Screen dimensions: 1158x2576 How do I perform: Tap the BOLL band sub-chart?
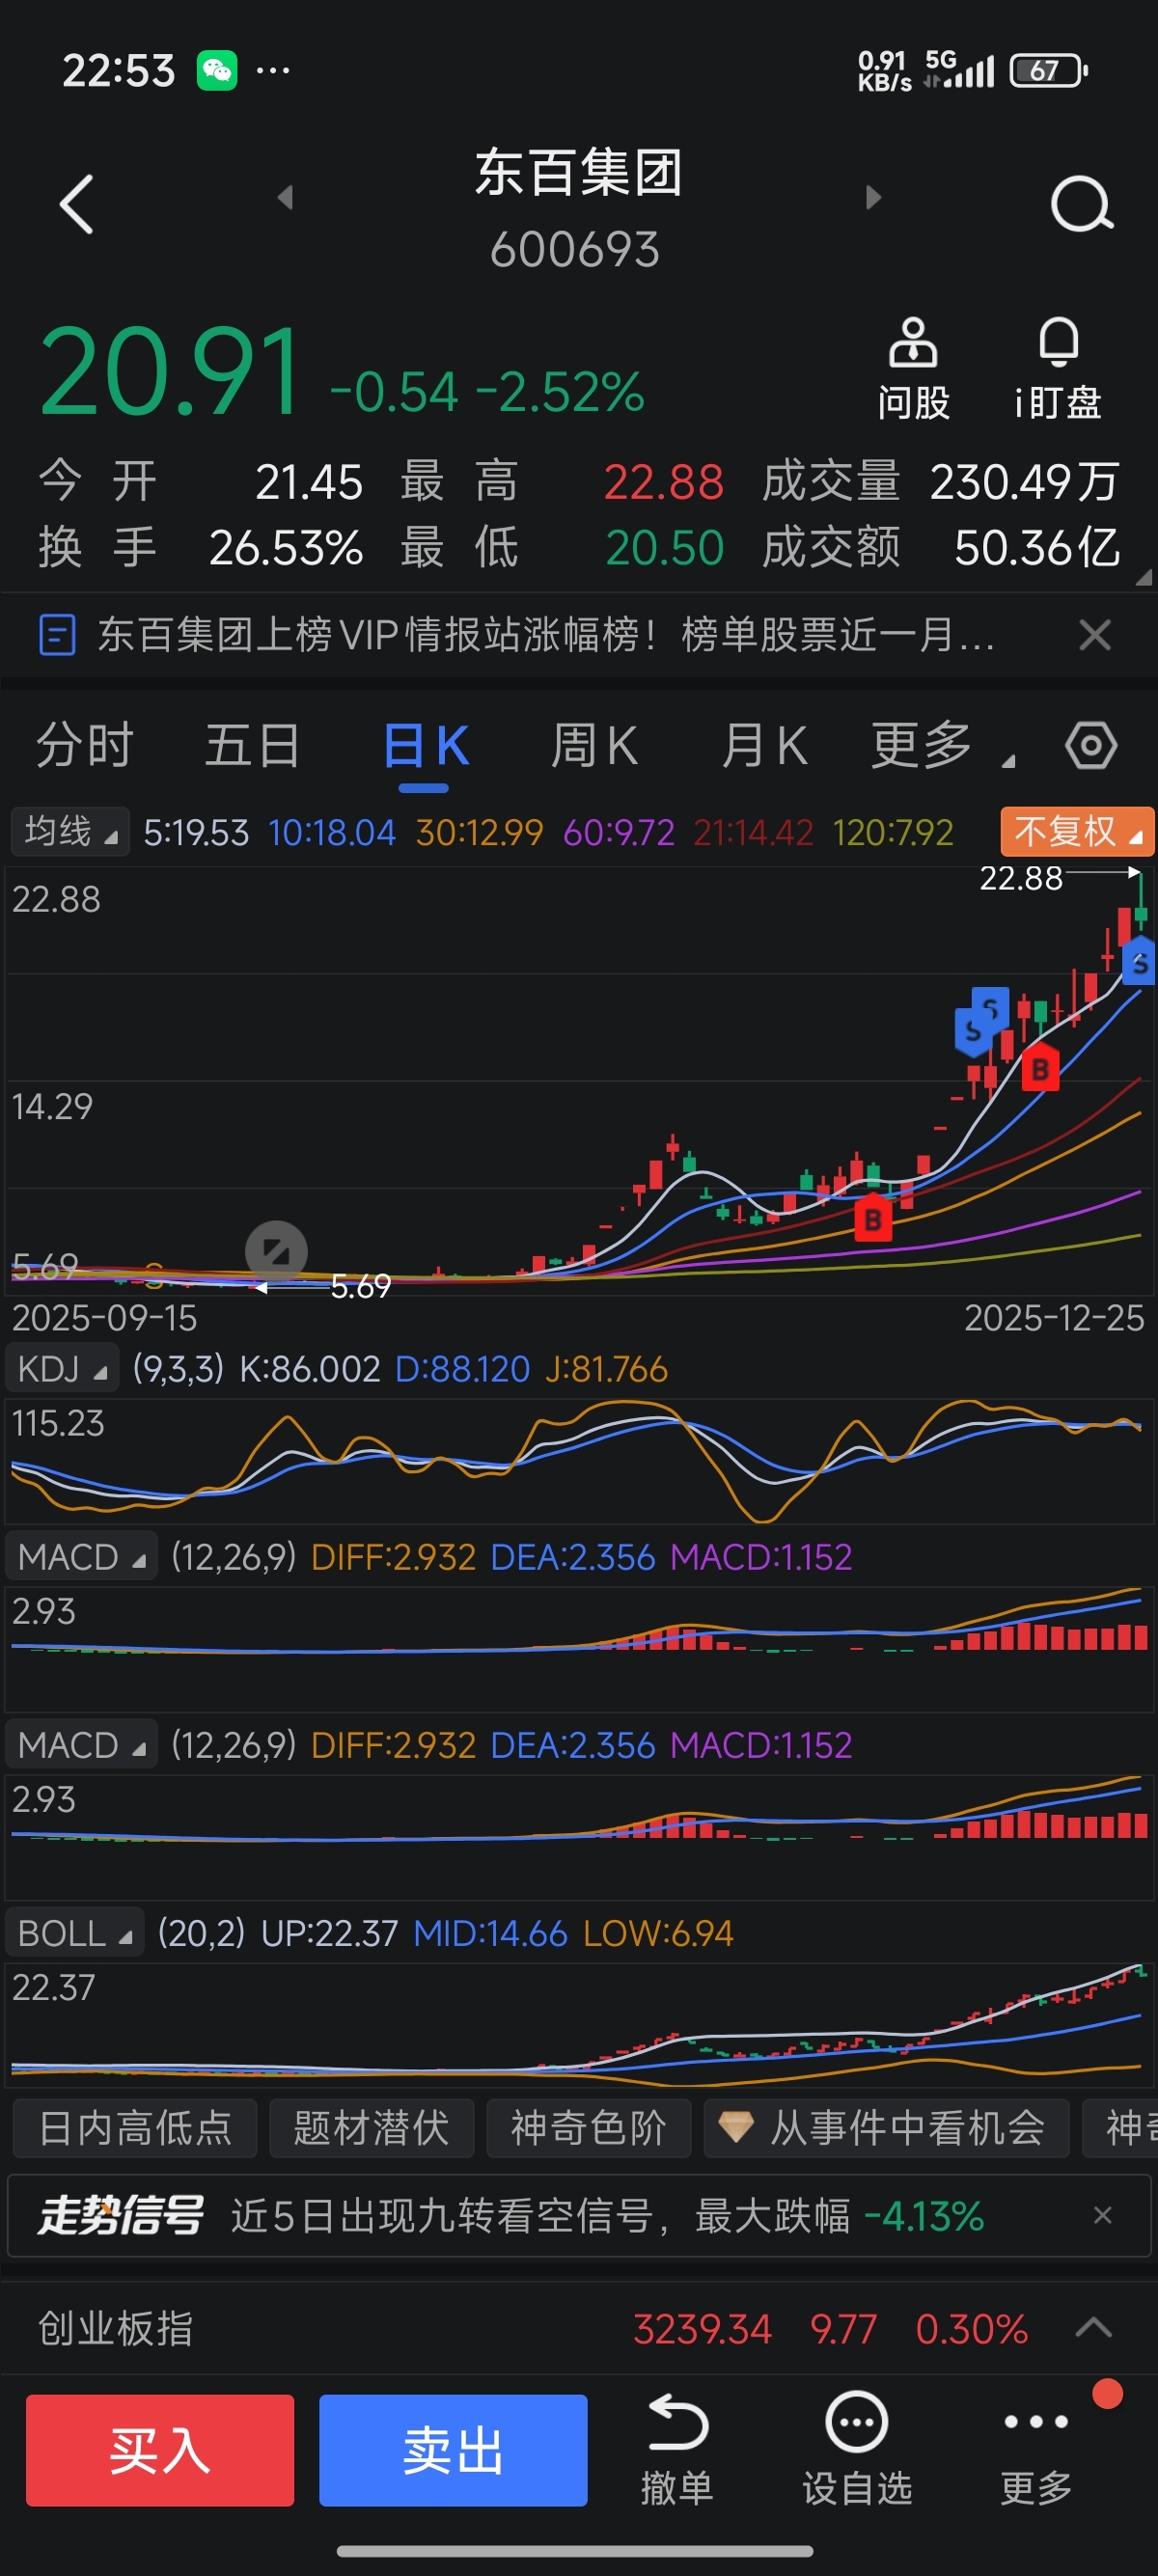tap(579, 2025)
